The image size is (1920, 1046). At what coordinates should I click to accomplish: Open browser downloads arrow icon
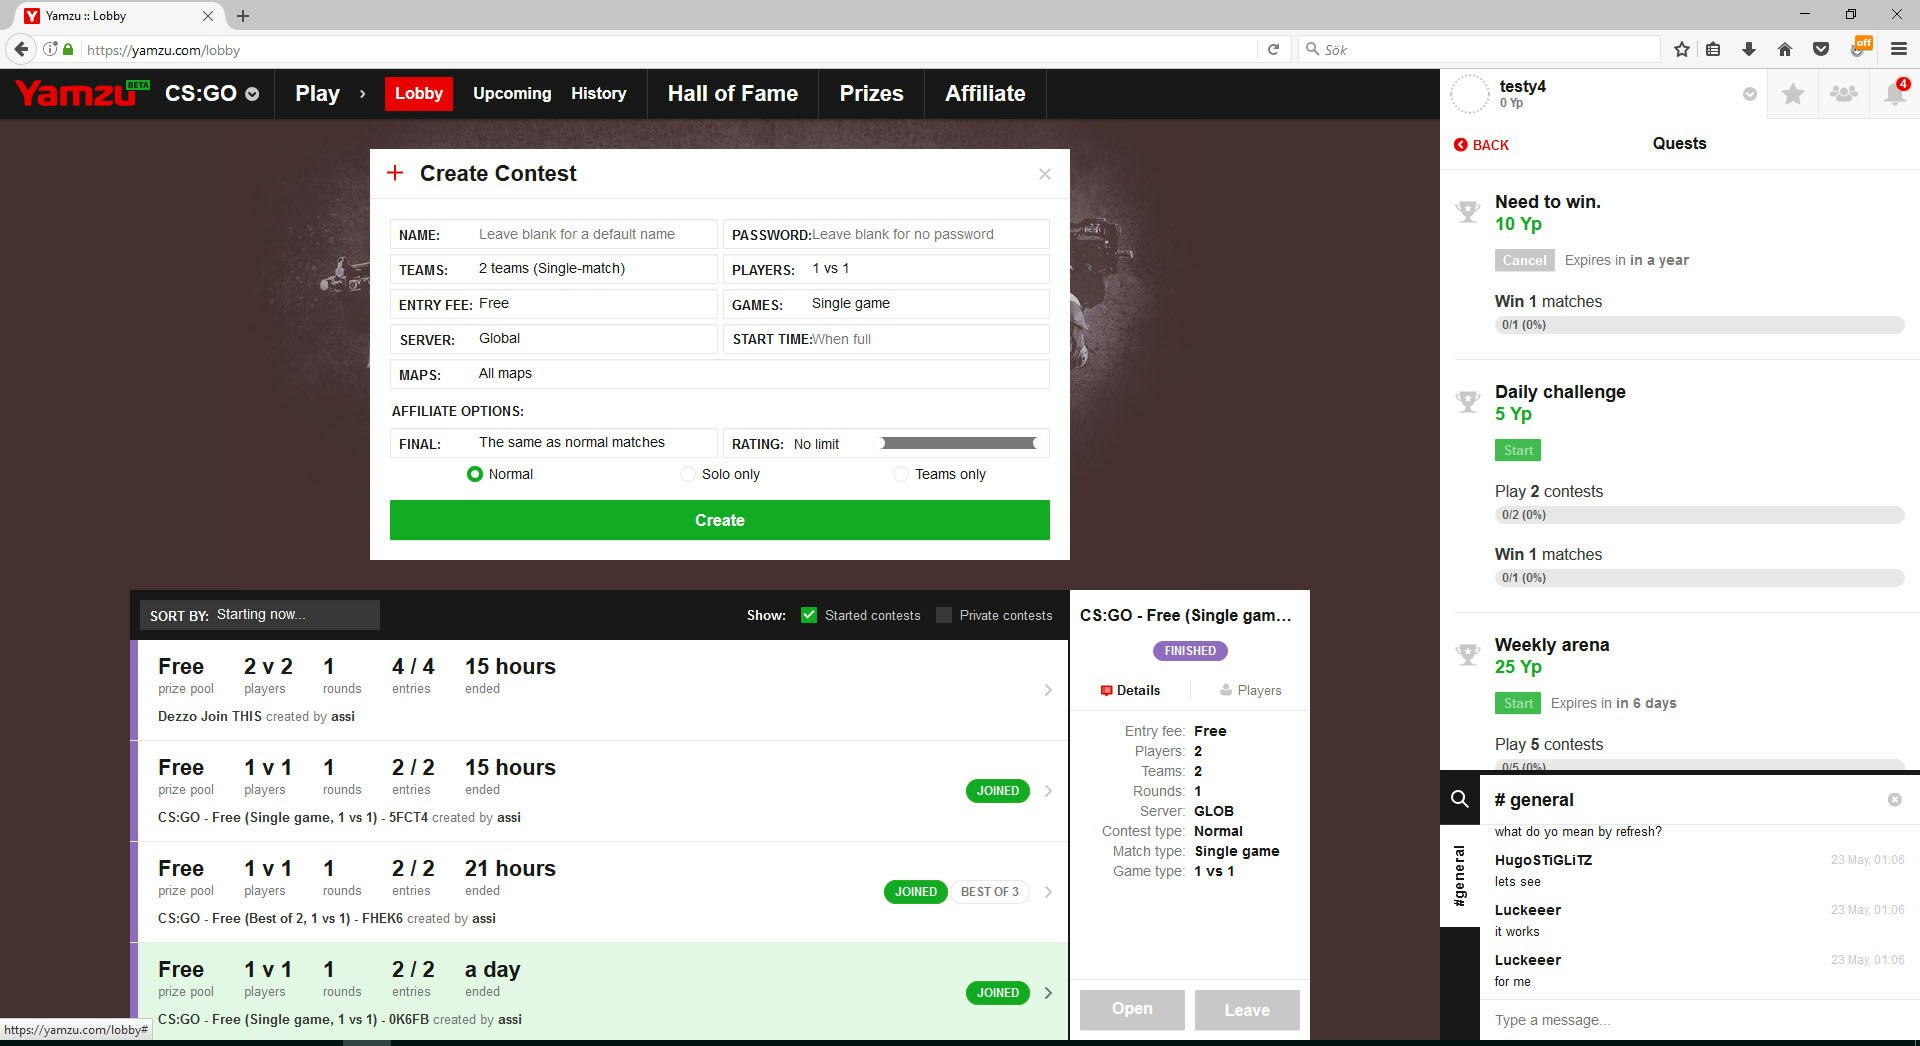(1749, 49)
